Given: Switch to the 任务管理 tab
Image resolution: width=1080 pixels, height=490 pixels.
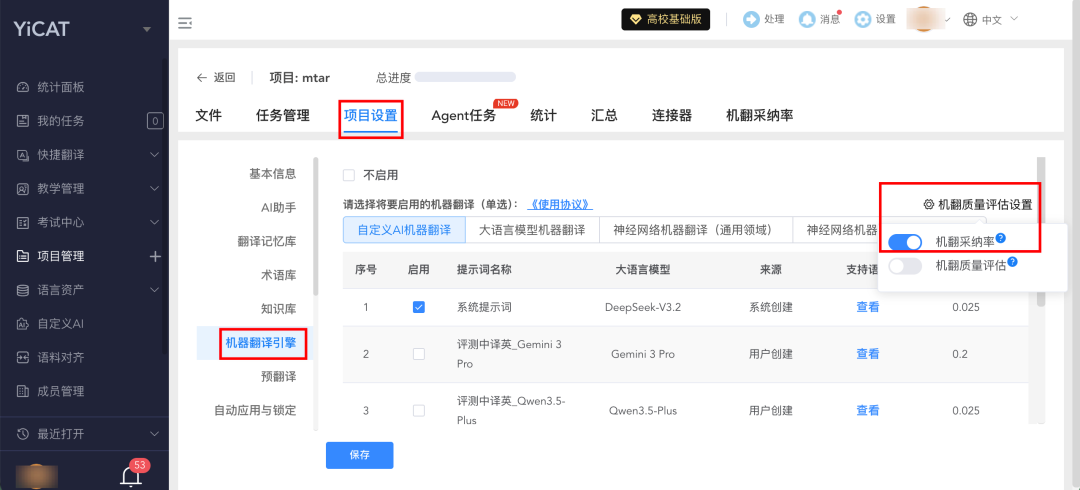Looking at the screenshot, I should point(282,116).
